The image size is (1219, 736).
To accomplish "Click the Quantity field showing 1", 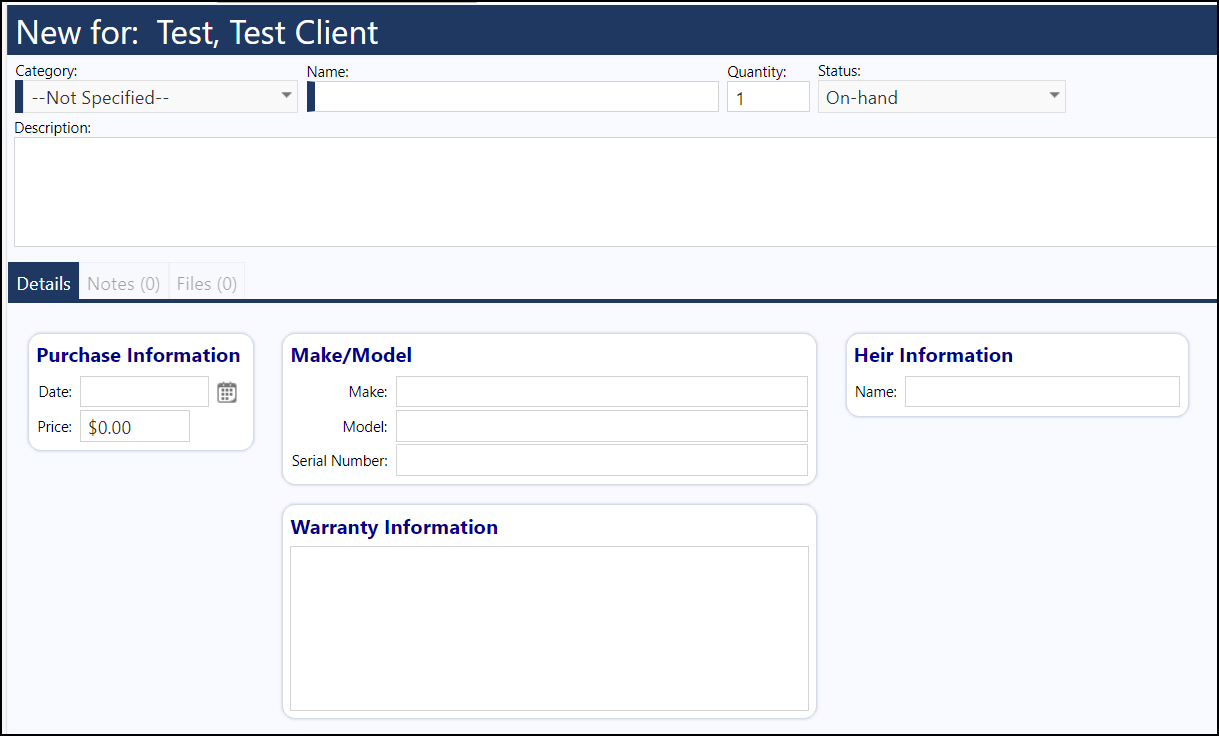I will tap(768, 97).
